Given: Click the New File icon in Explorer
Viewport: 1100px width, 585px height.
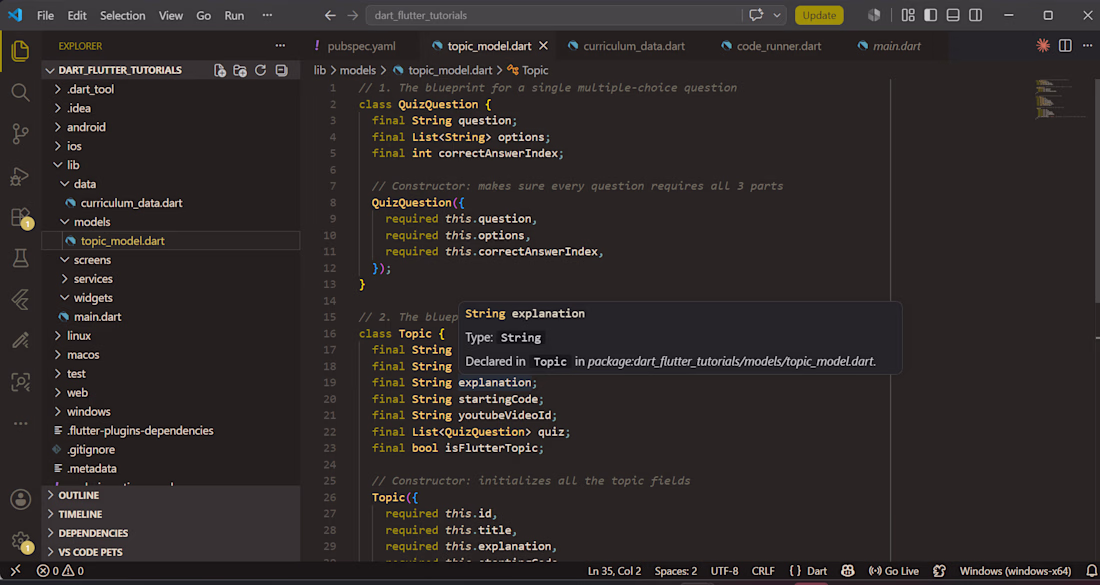Looking at the screenshot, I should click(x=220, y=70).
